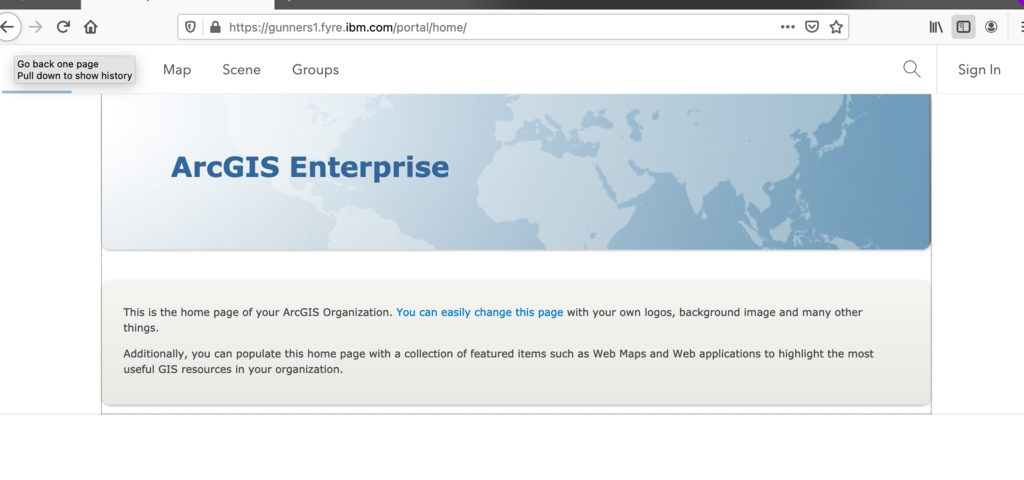1024x480 pixels.
Task: Click Sign In link
Action: 979,70
